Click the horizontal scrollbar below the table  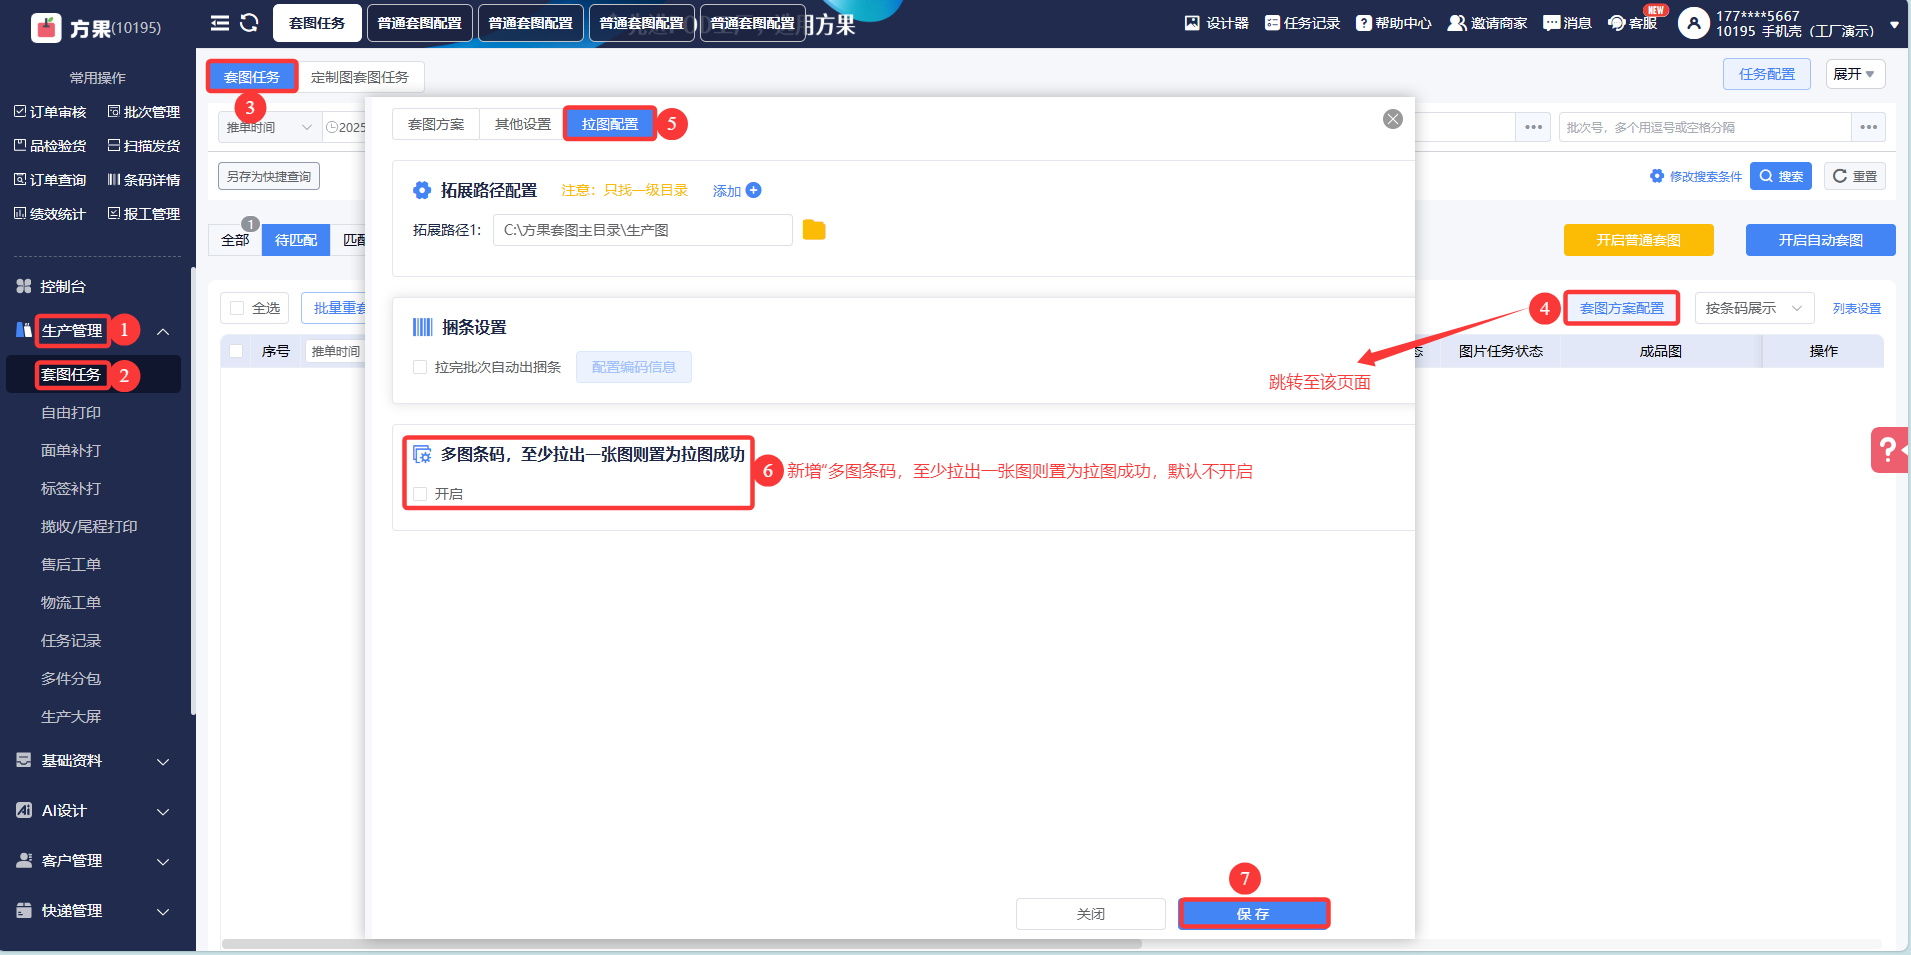click(682, 944)
